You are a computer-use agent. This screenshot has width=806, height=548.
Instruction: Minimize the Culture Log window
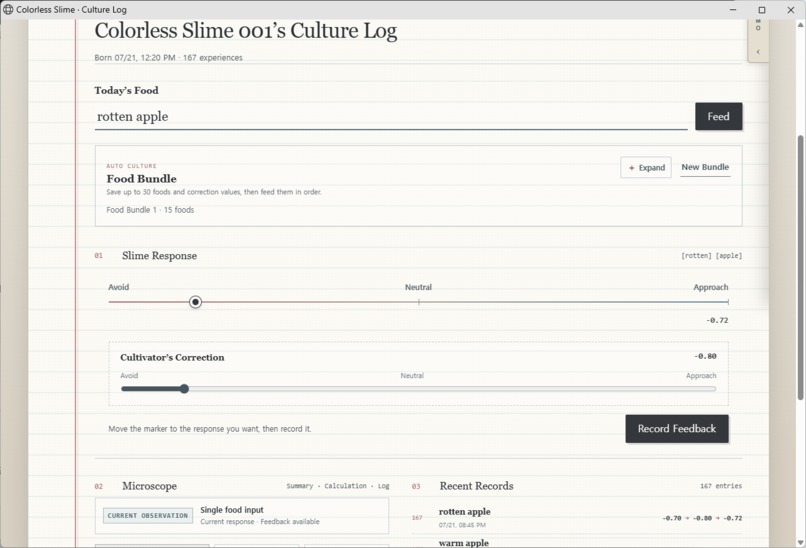[733, 10]
